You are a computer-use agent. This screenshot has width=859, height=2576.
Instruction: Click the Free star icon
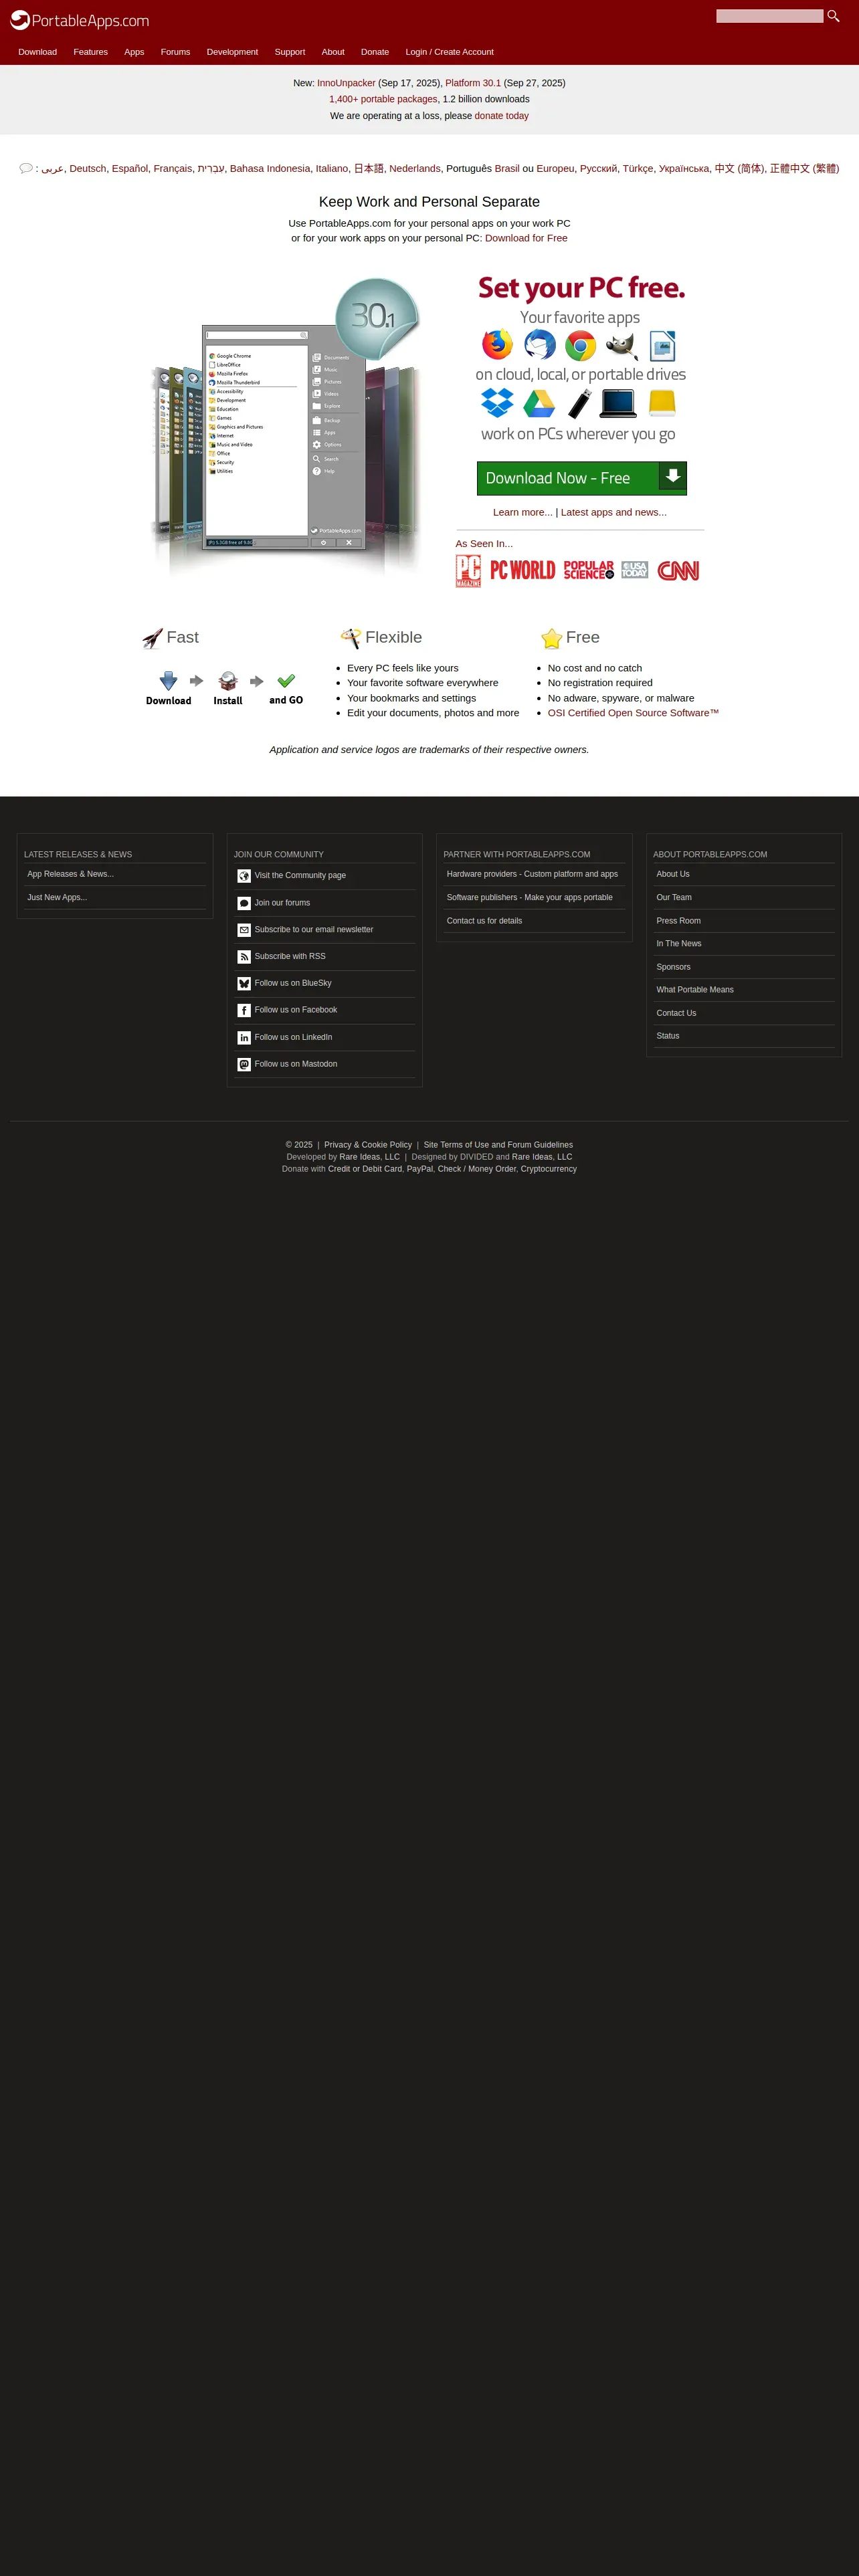551,638
